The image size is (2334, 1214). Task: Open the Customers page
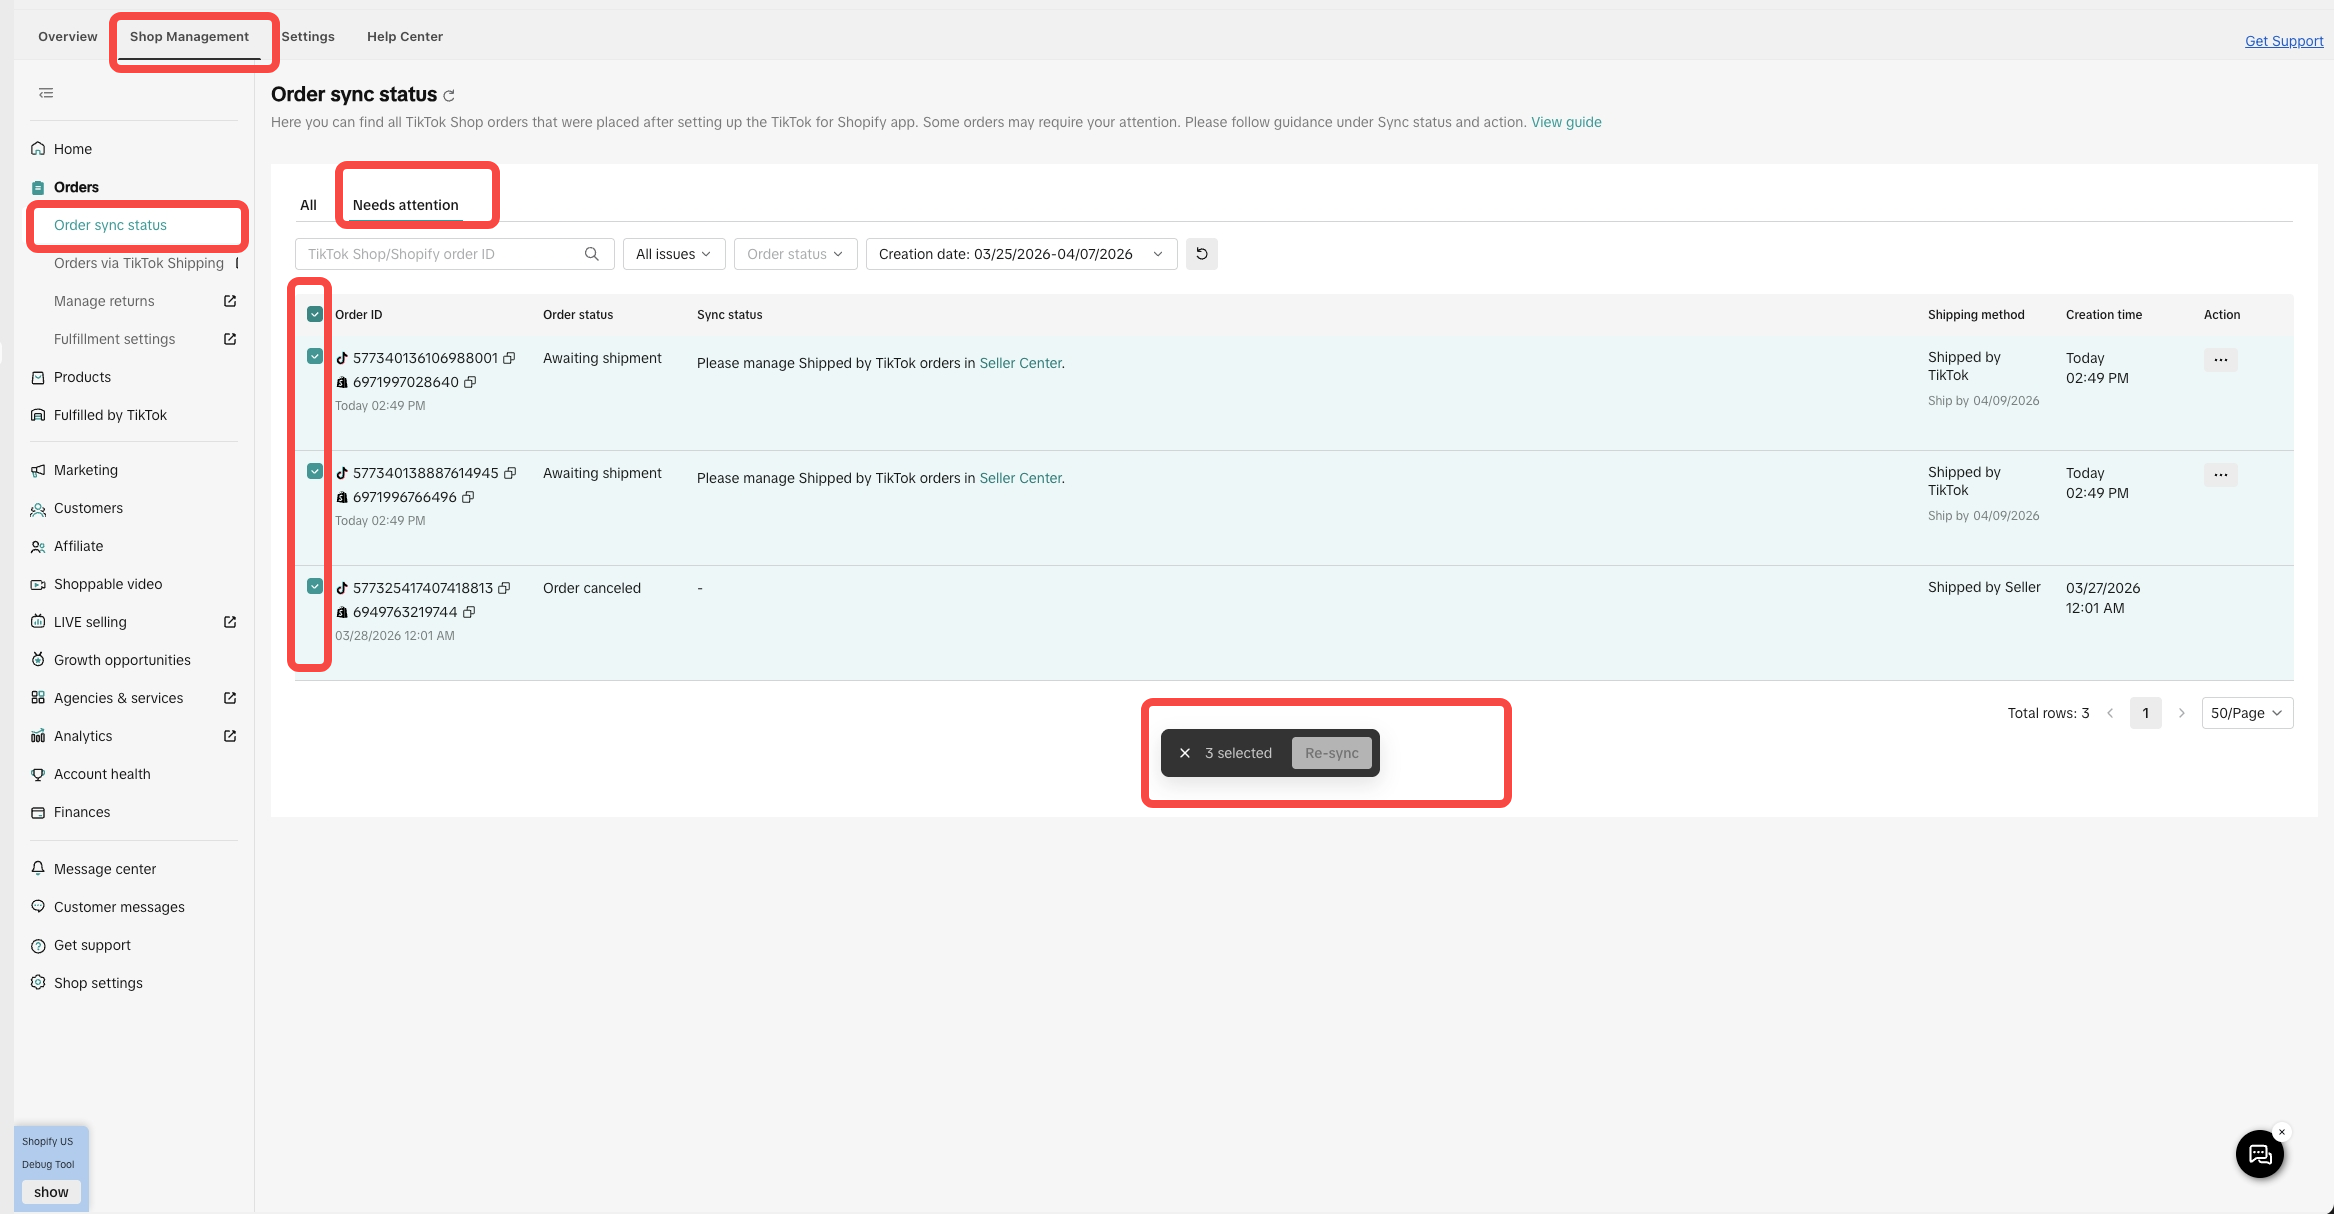(88, 508)
